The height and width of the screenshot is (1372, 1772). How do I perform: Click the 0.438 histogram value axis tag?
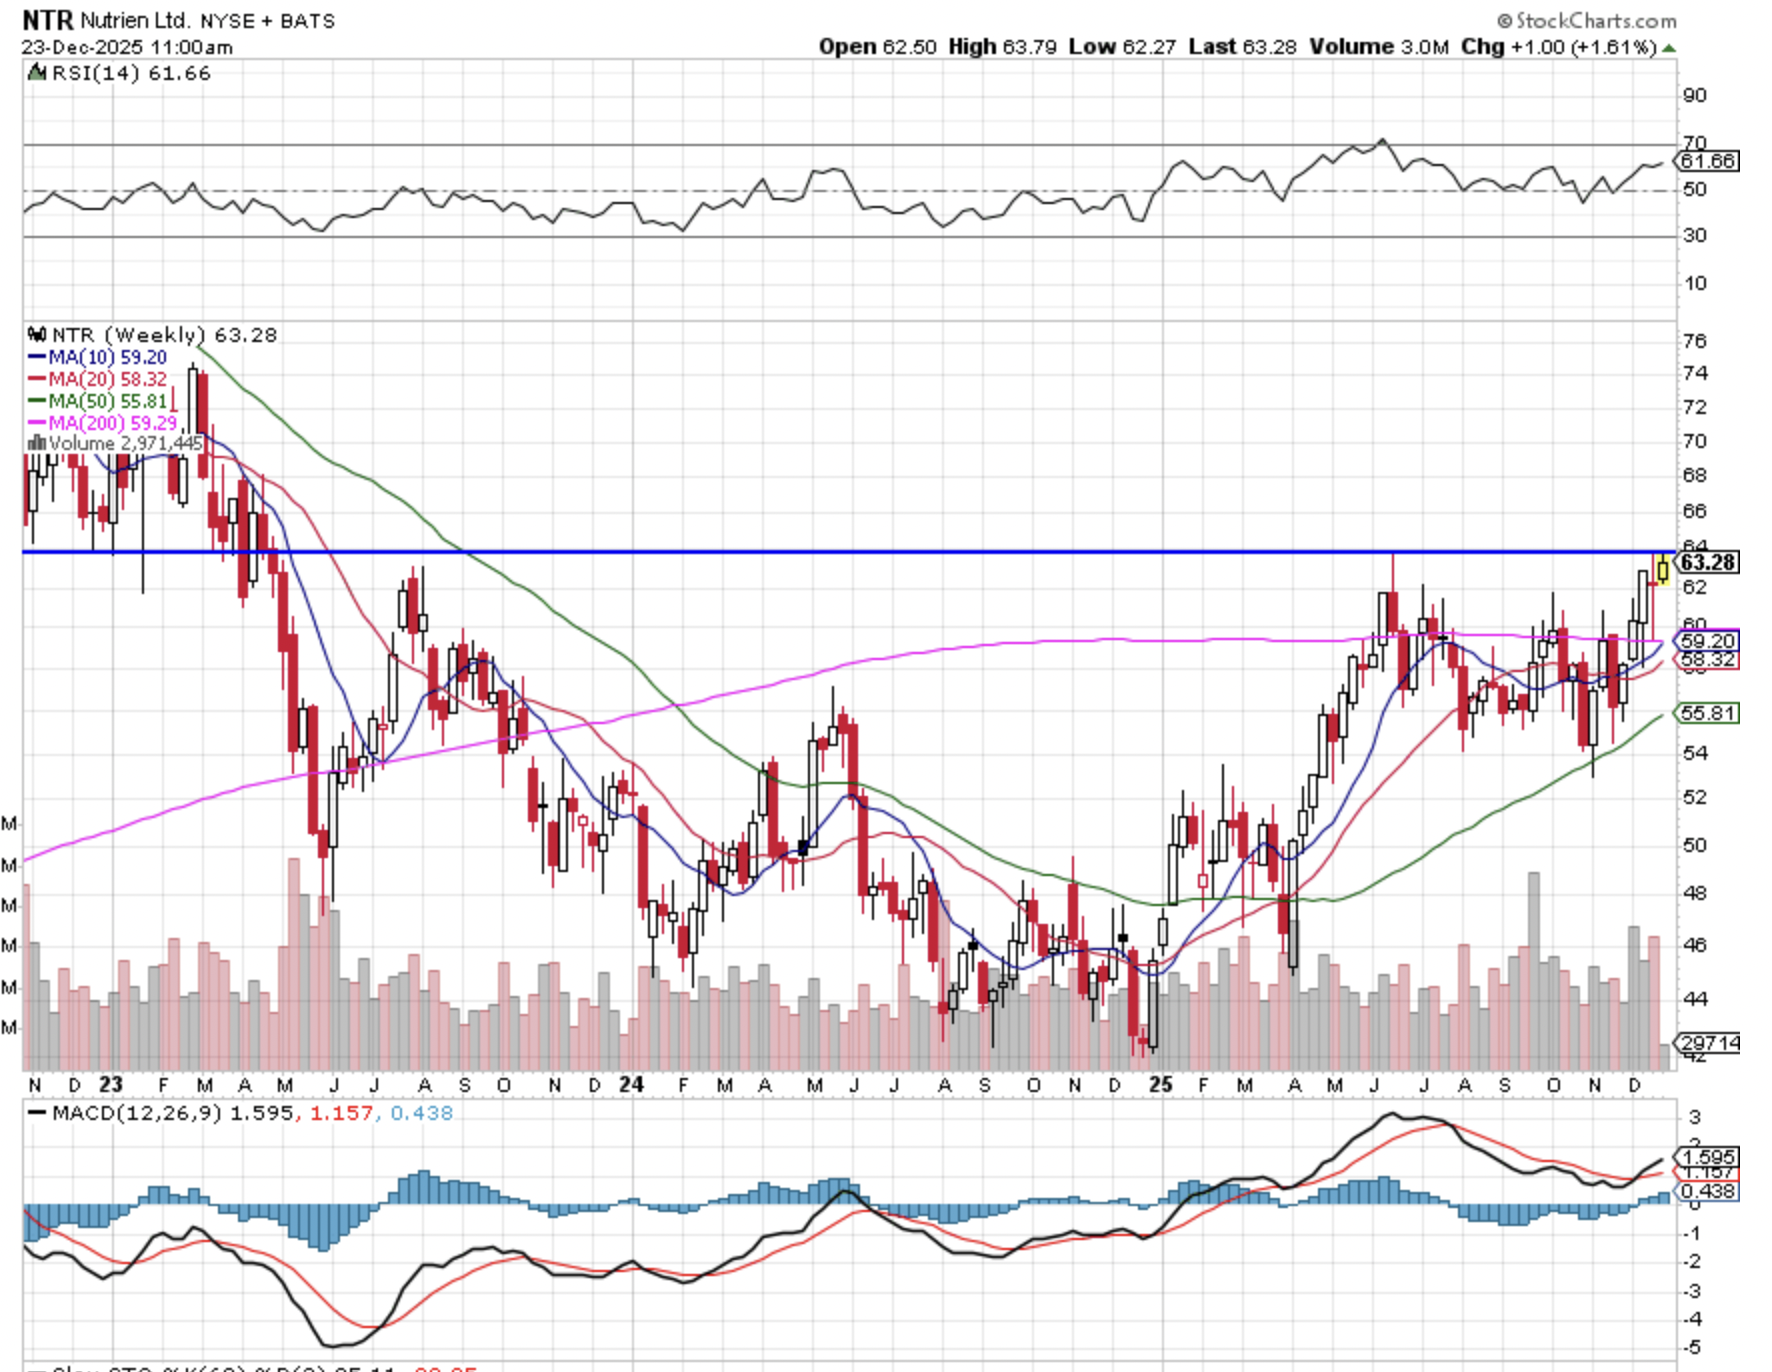(x=1708, y=1192)
